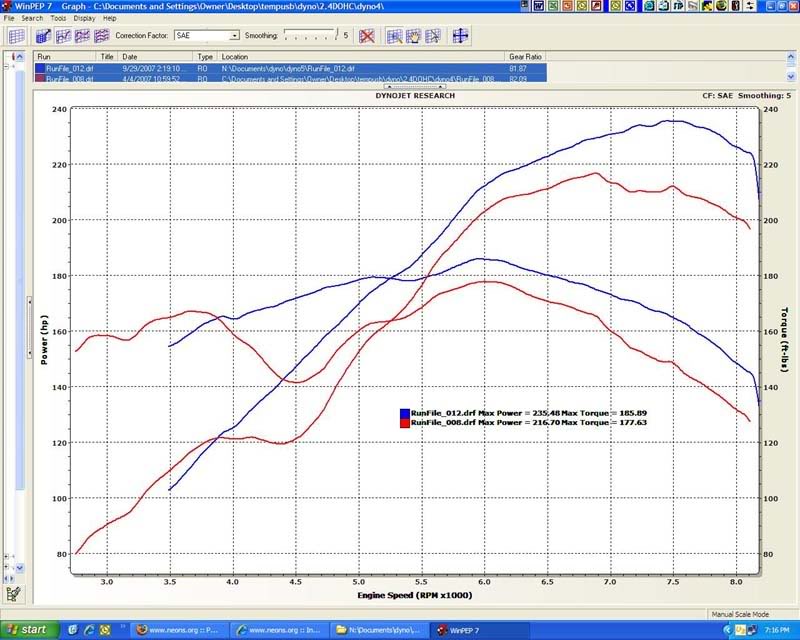Click RunFile_008.drf Max Power legend text

click(529, 422)
